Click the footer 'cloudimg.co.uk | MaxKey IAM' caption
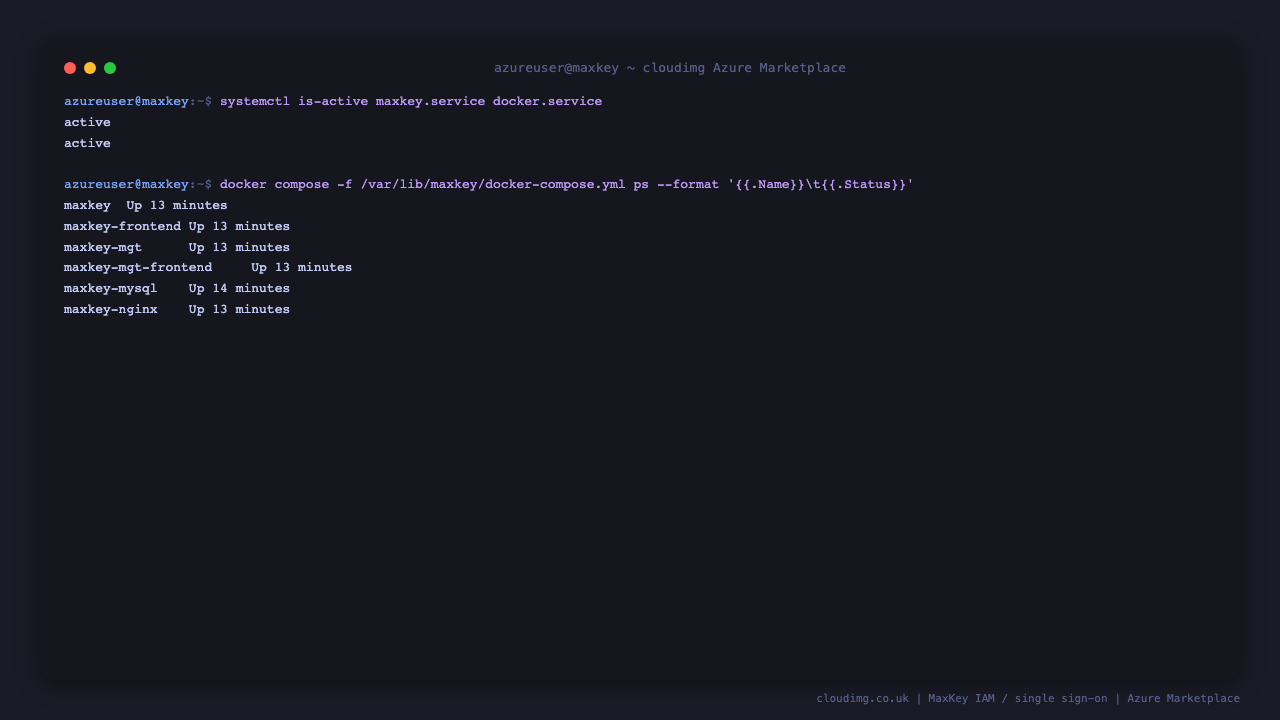Viewport: 1280px width, 720px height. pos(1028,698)
